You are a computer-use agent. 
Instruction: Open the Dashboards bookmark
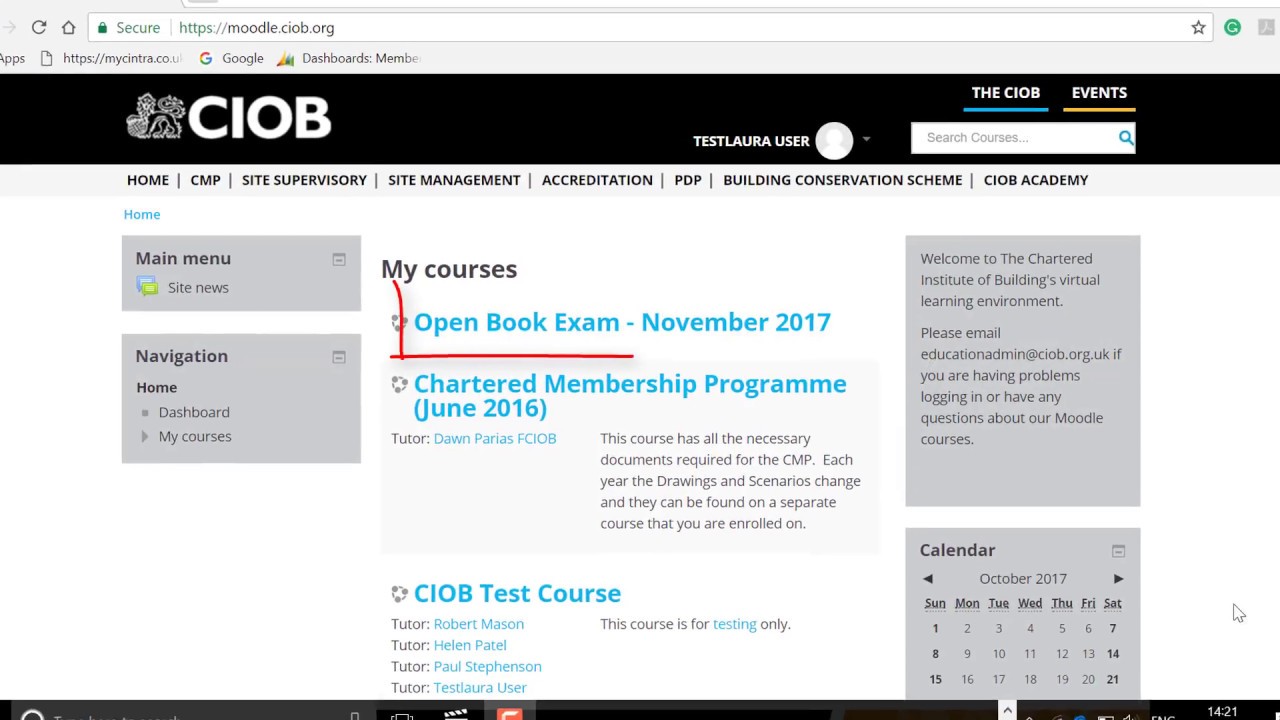click(x=349, y=58)
